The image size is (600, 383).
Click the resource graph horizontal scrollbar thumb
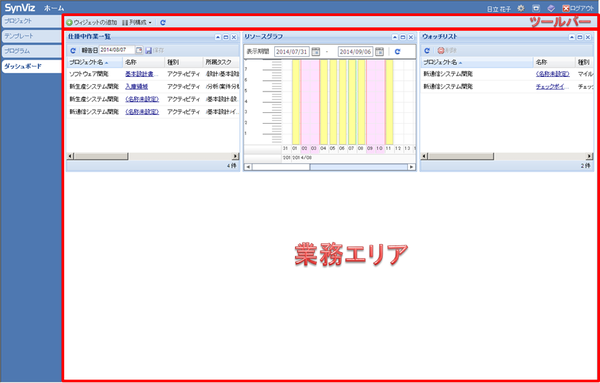[x=280, y=167]
